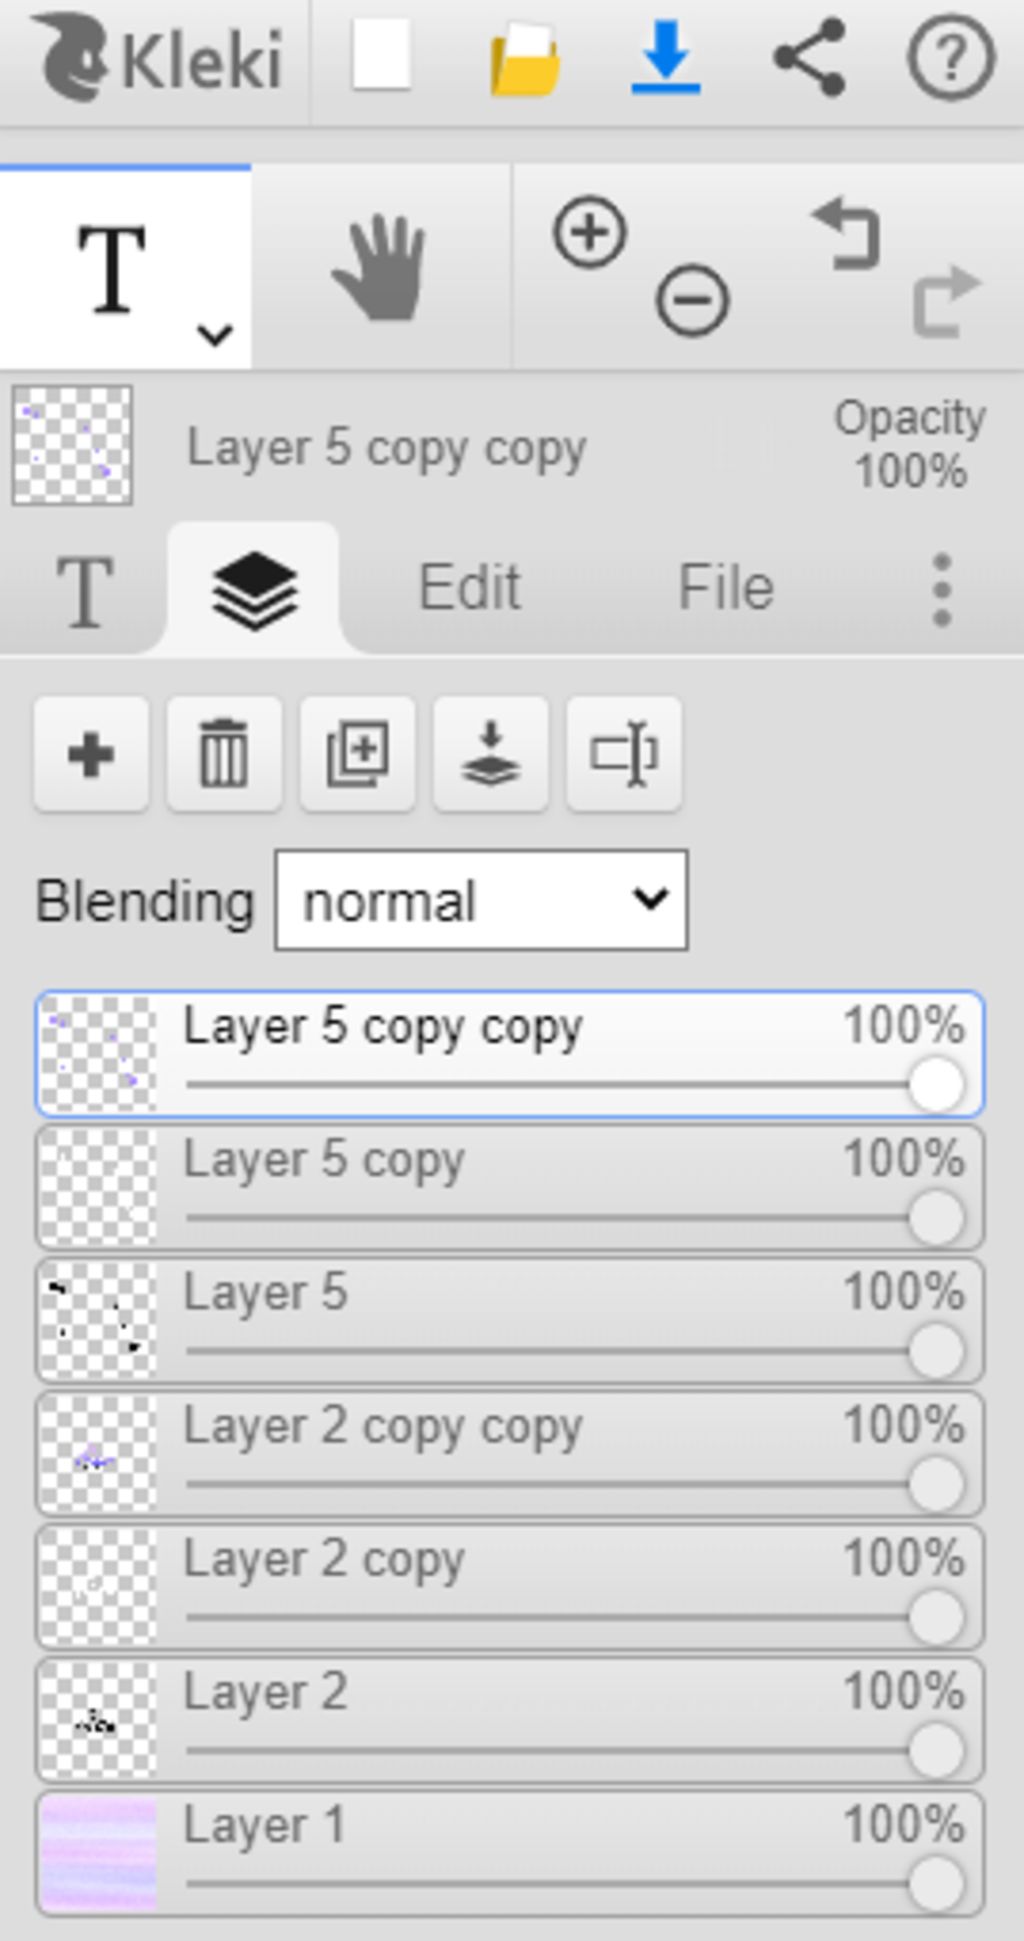Image resolution: width=1024 pixels, height=1941 pixels.
Task: Open the import image folder icon
Action: (524, 60)
